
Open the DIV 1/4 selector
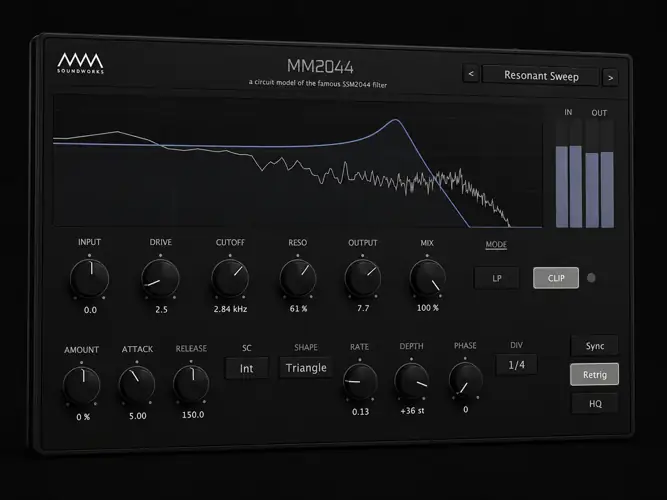516,365
